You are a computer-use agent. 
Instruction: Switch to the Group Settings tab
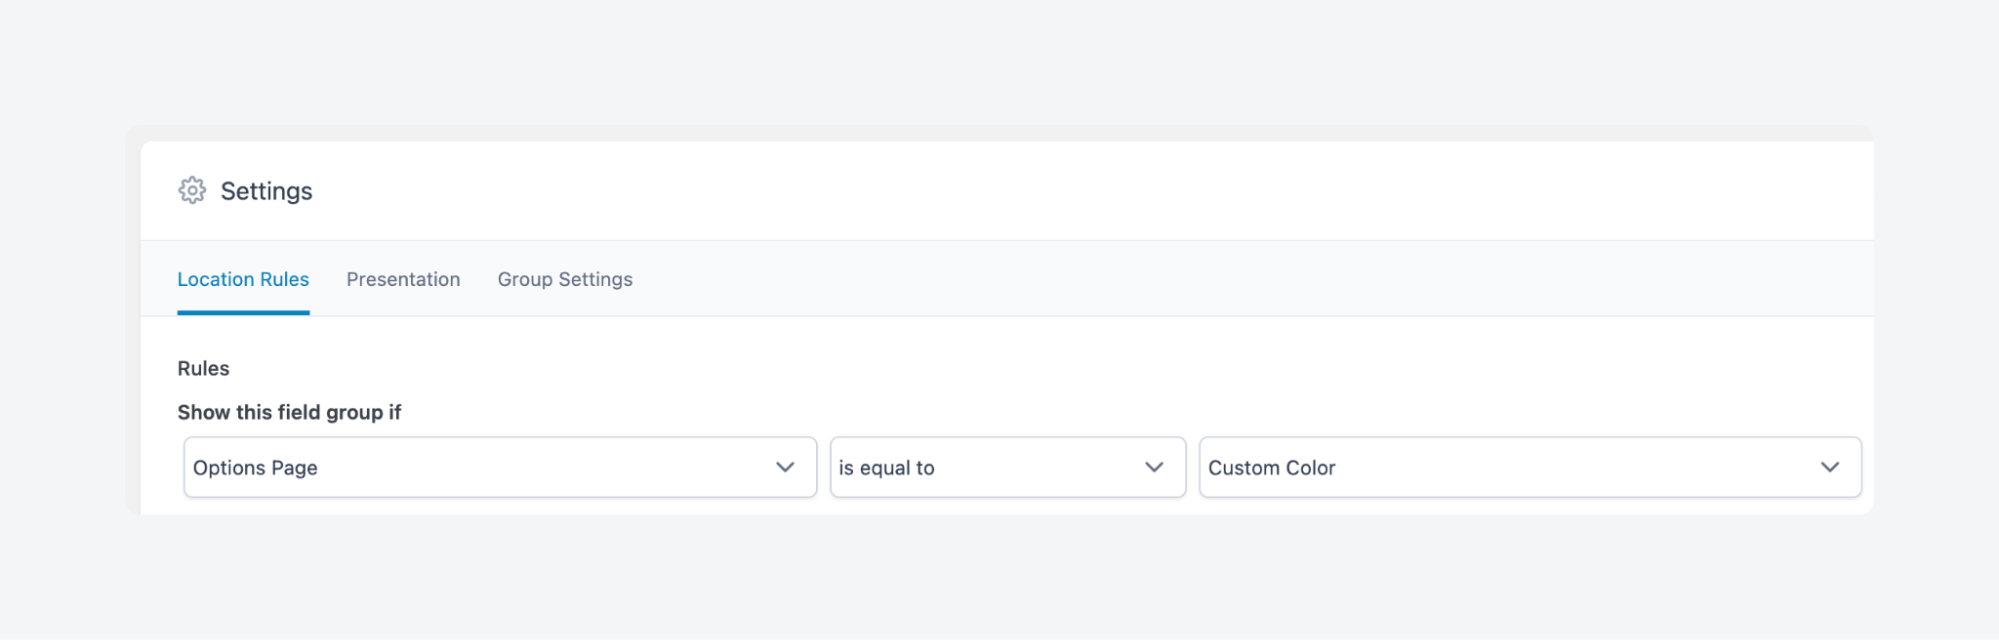tap(565, 279)
